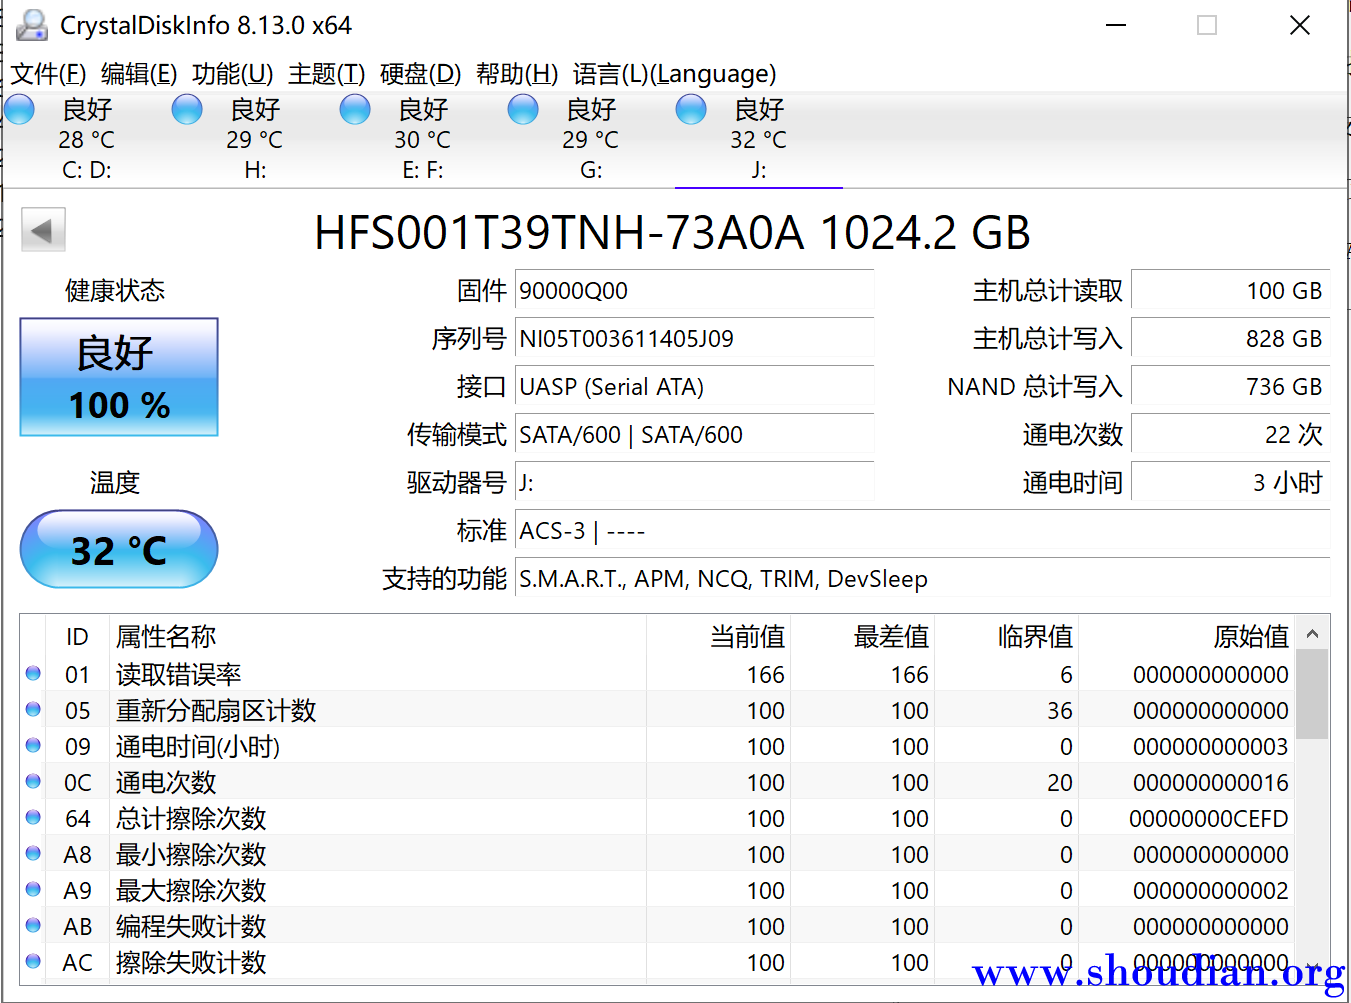Click the 当前值 column header
Image resolution: width=1351 pixels, height=1003 pixels.
pyautogui.click(x=718, y=636)
